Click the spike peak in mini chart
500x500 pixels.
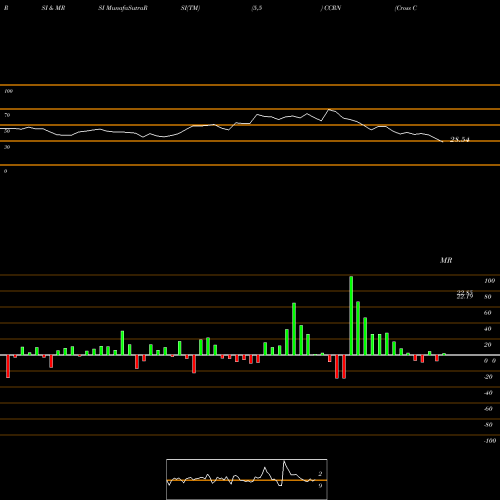click(284, 461)
